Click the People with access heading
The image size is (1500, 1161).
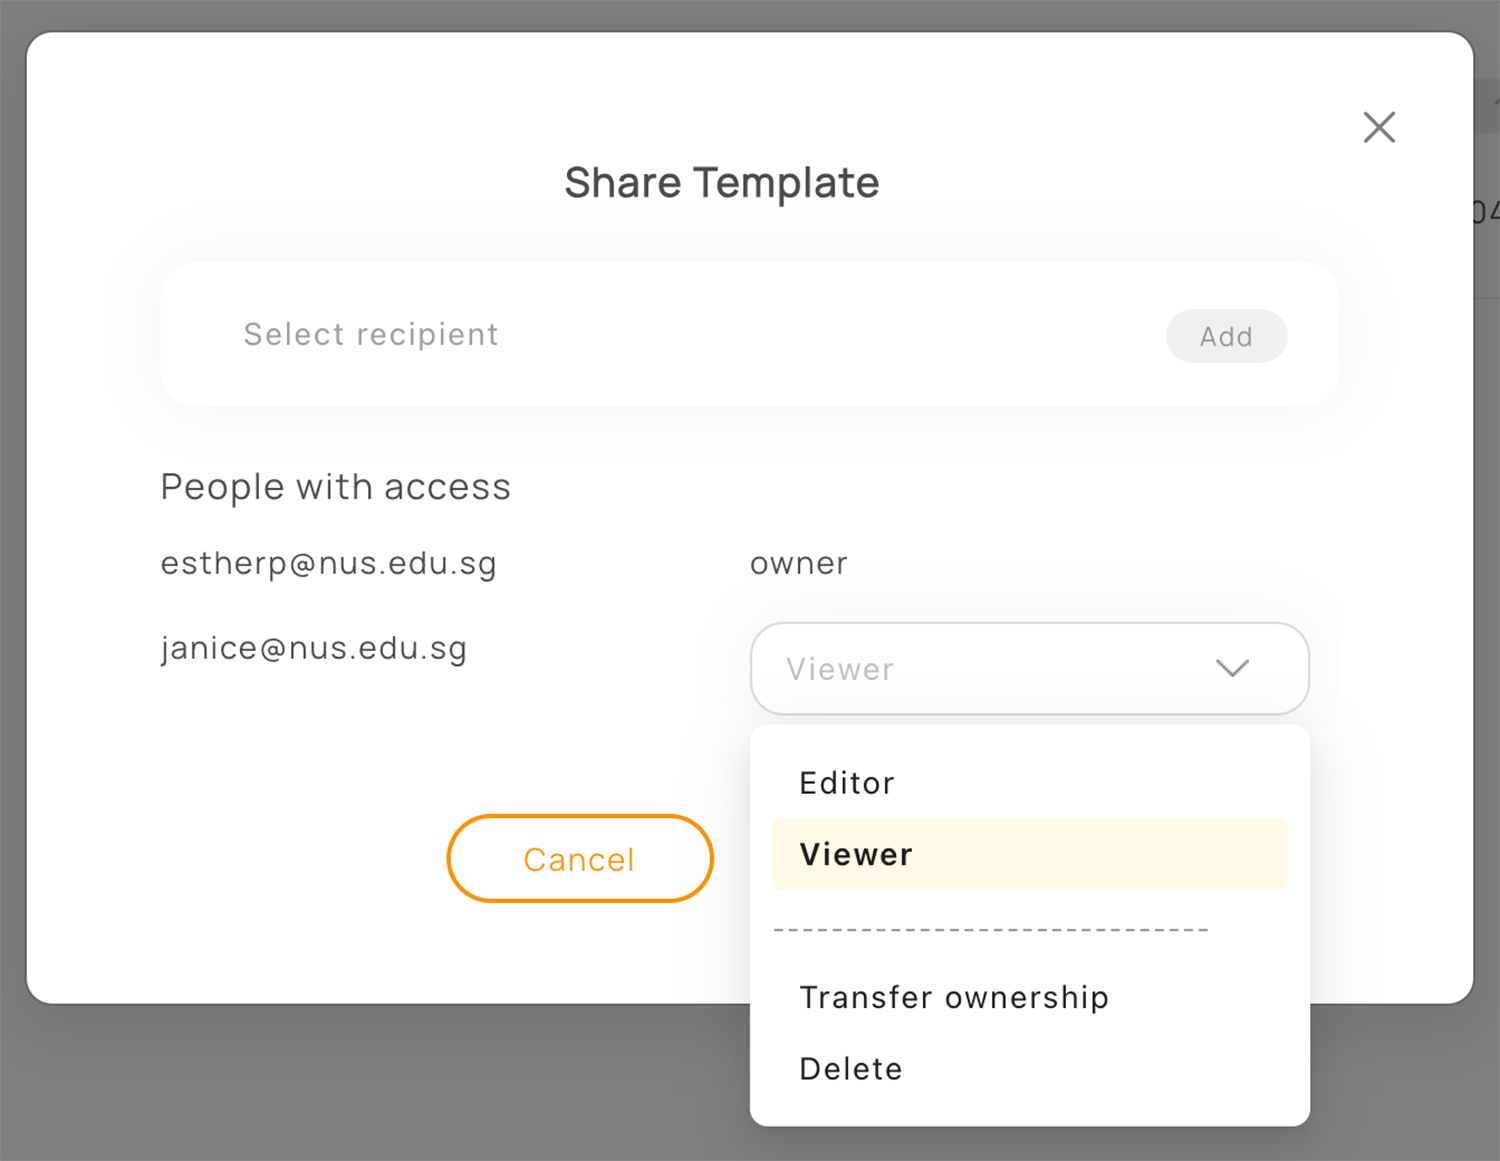(335, 487)
